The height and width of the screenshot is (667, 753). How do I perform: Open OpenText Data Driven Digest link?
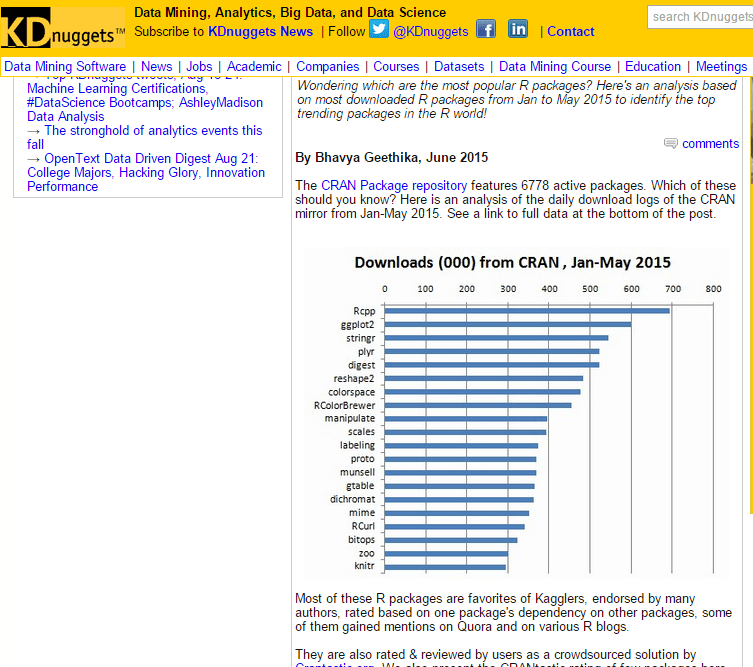146,172
